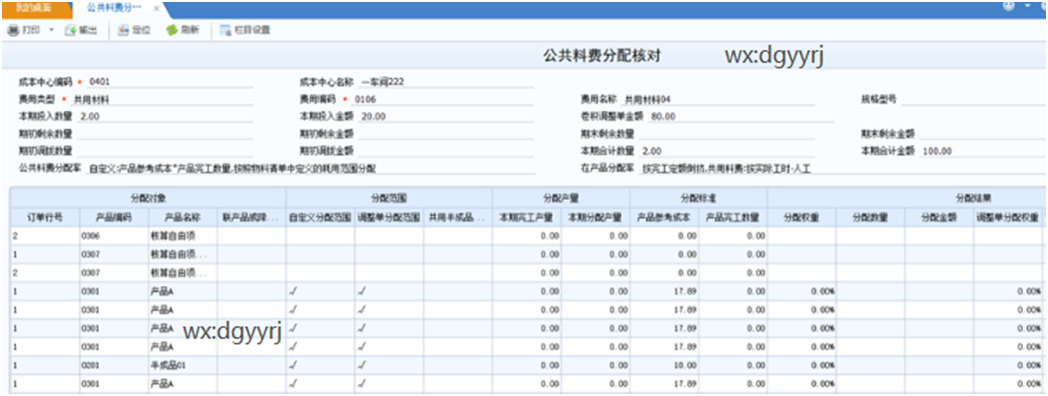Screen dimensions: 1048x396
Task: Open the dropdown arrow beside 打印
Action: tap(51, 30)
